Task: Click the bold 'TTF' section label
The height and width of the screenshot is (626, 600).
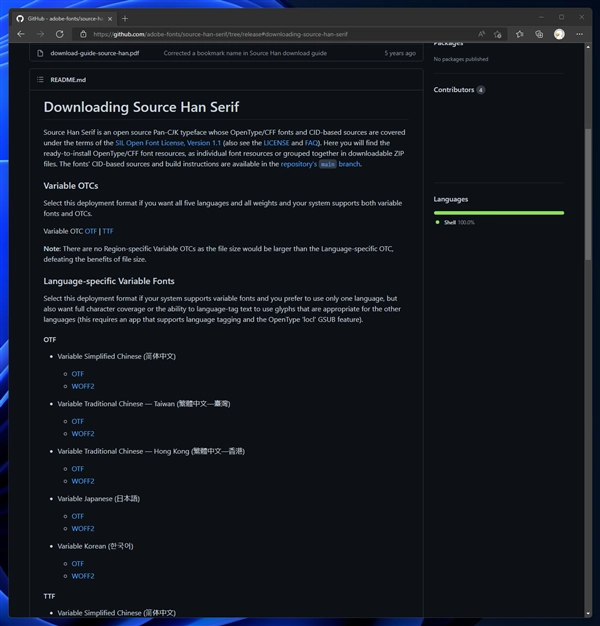Action: pyautogui.click(x=49, y=596)
